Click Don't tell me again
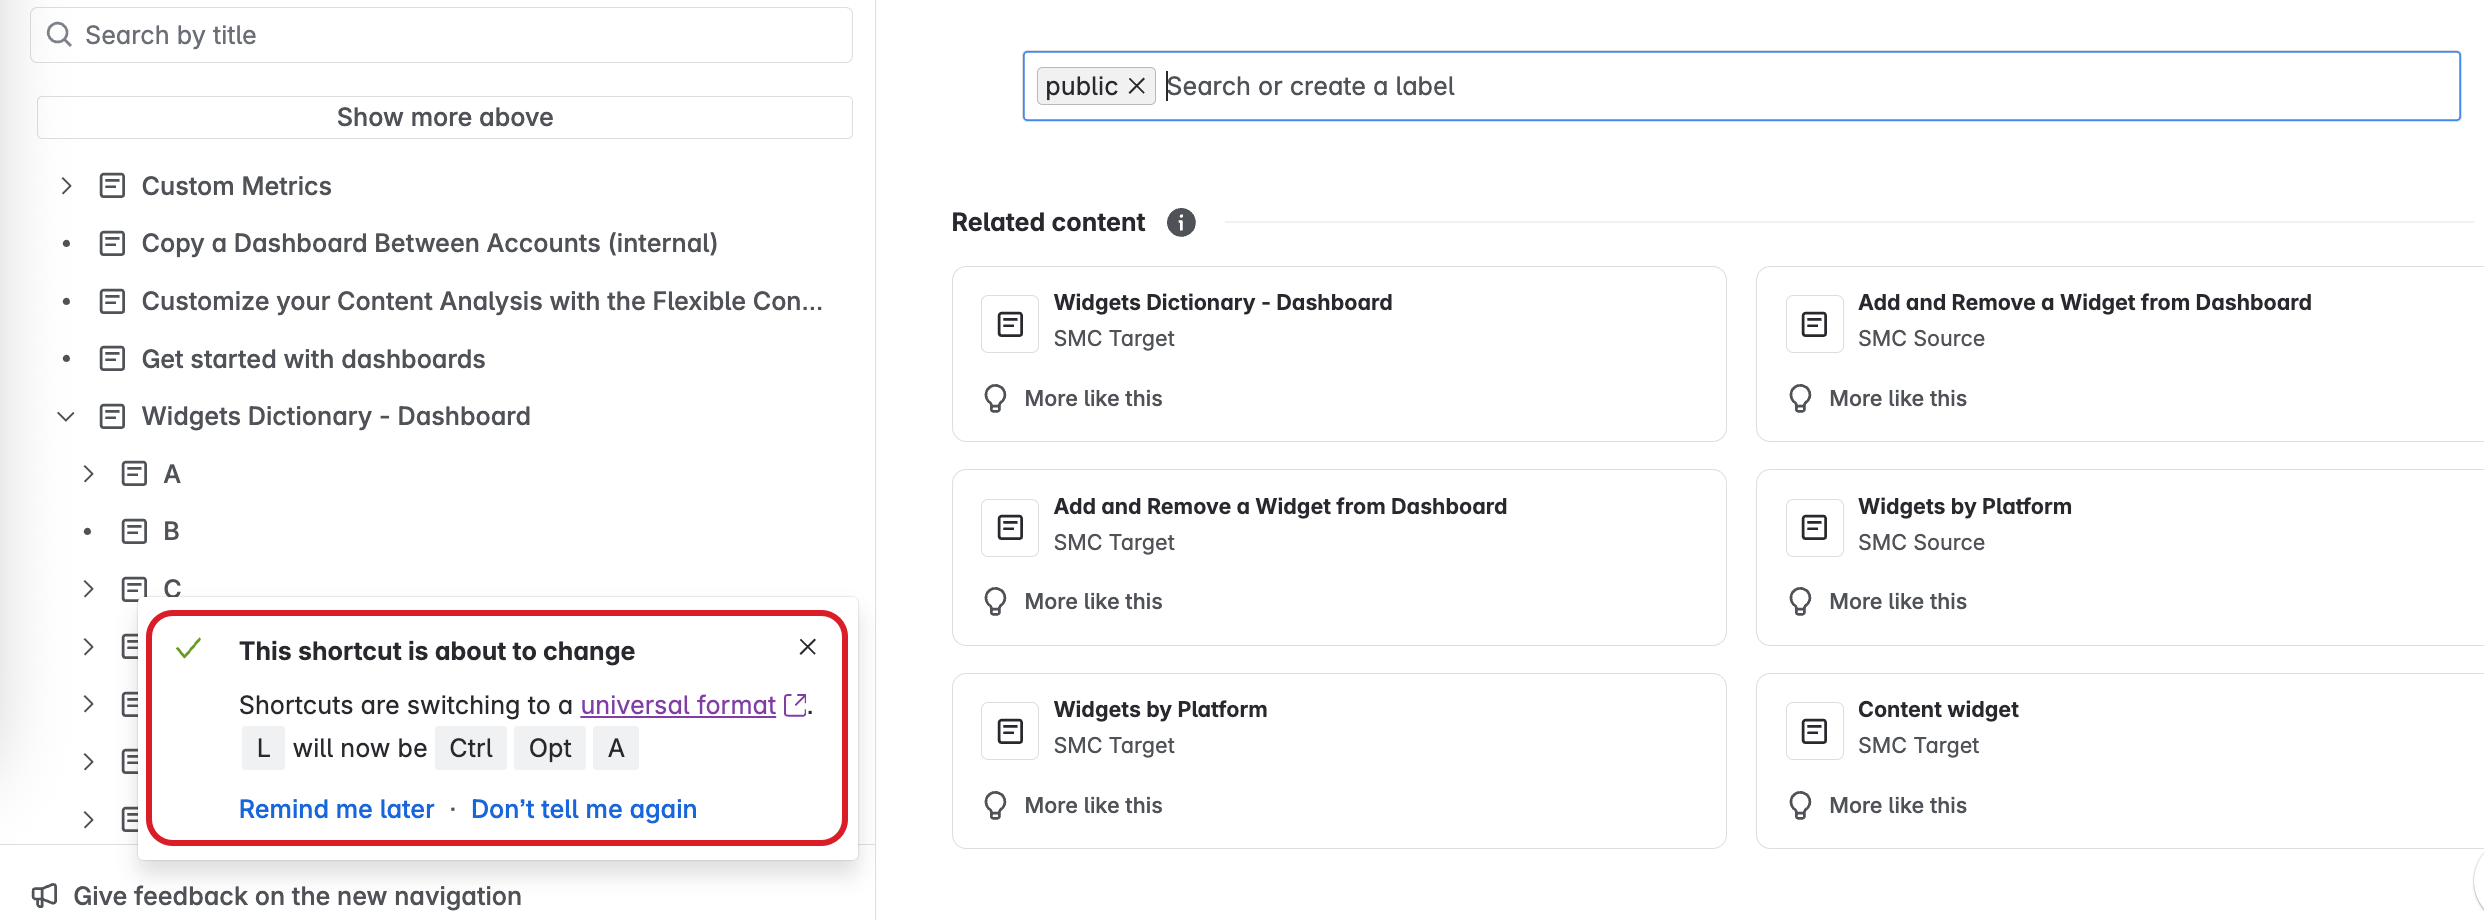2484x920 pixels. (584, 809)
